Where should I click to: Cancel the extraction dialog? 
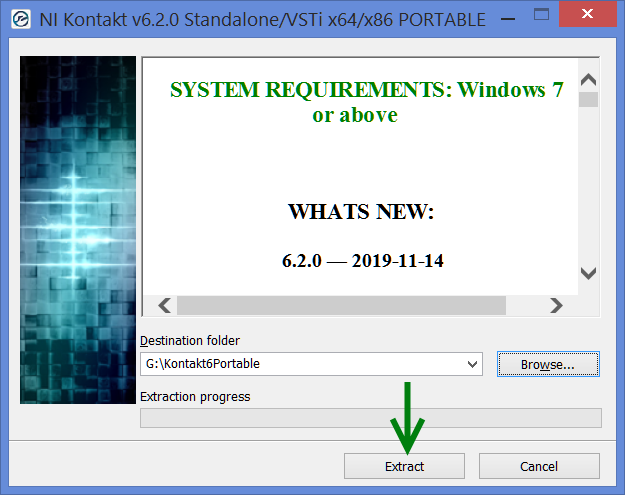point(539,466)
